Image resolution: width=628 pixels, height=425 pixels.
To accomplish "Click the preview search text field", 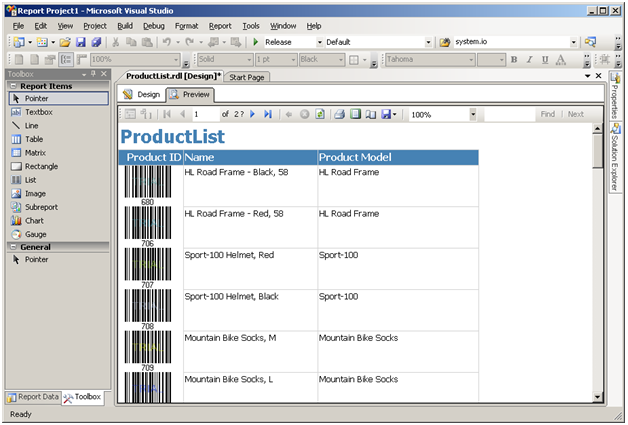I will [x=510, y=114].
